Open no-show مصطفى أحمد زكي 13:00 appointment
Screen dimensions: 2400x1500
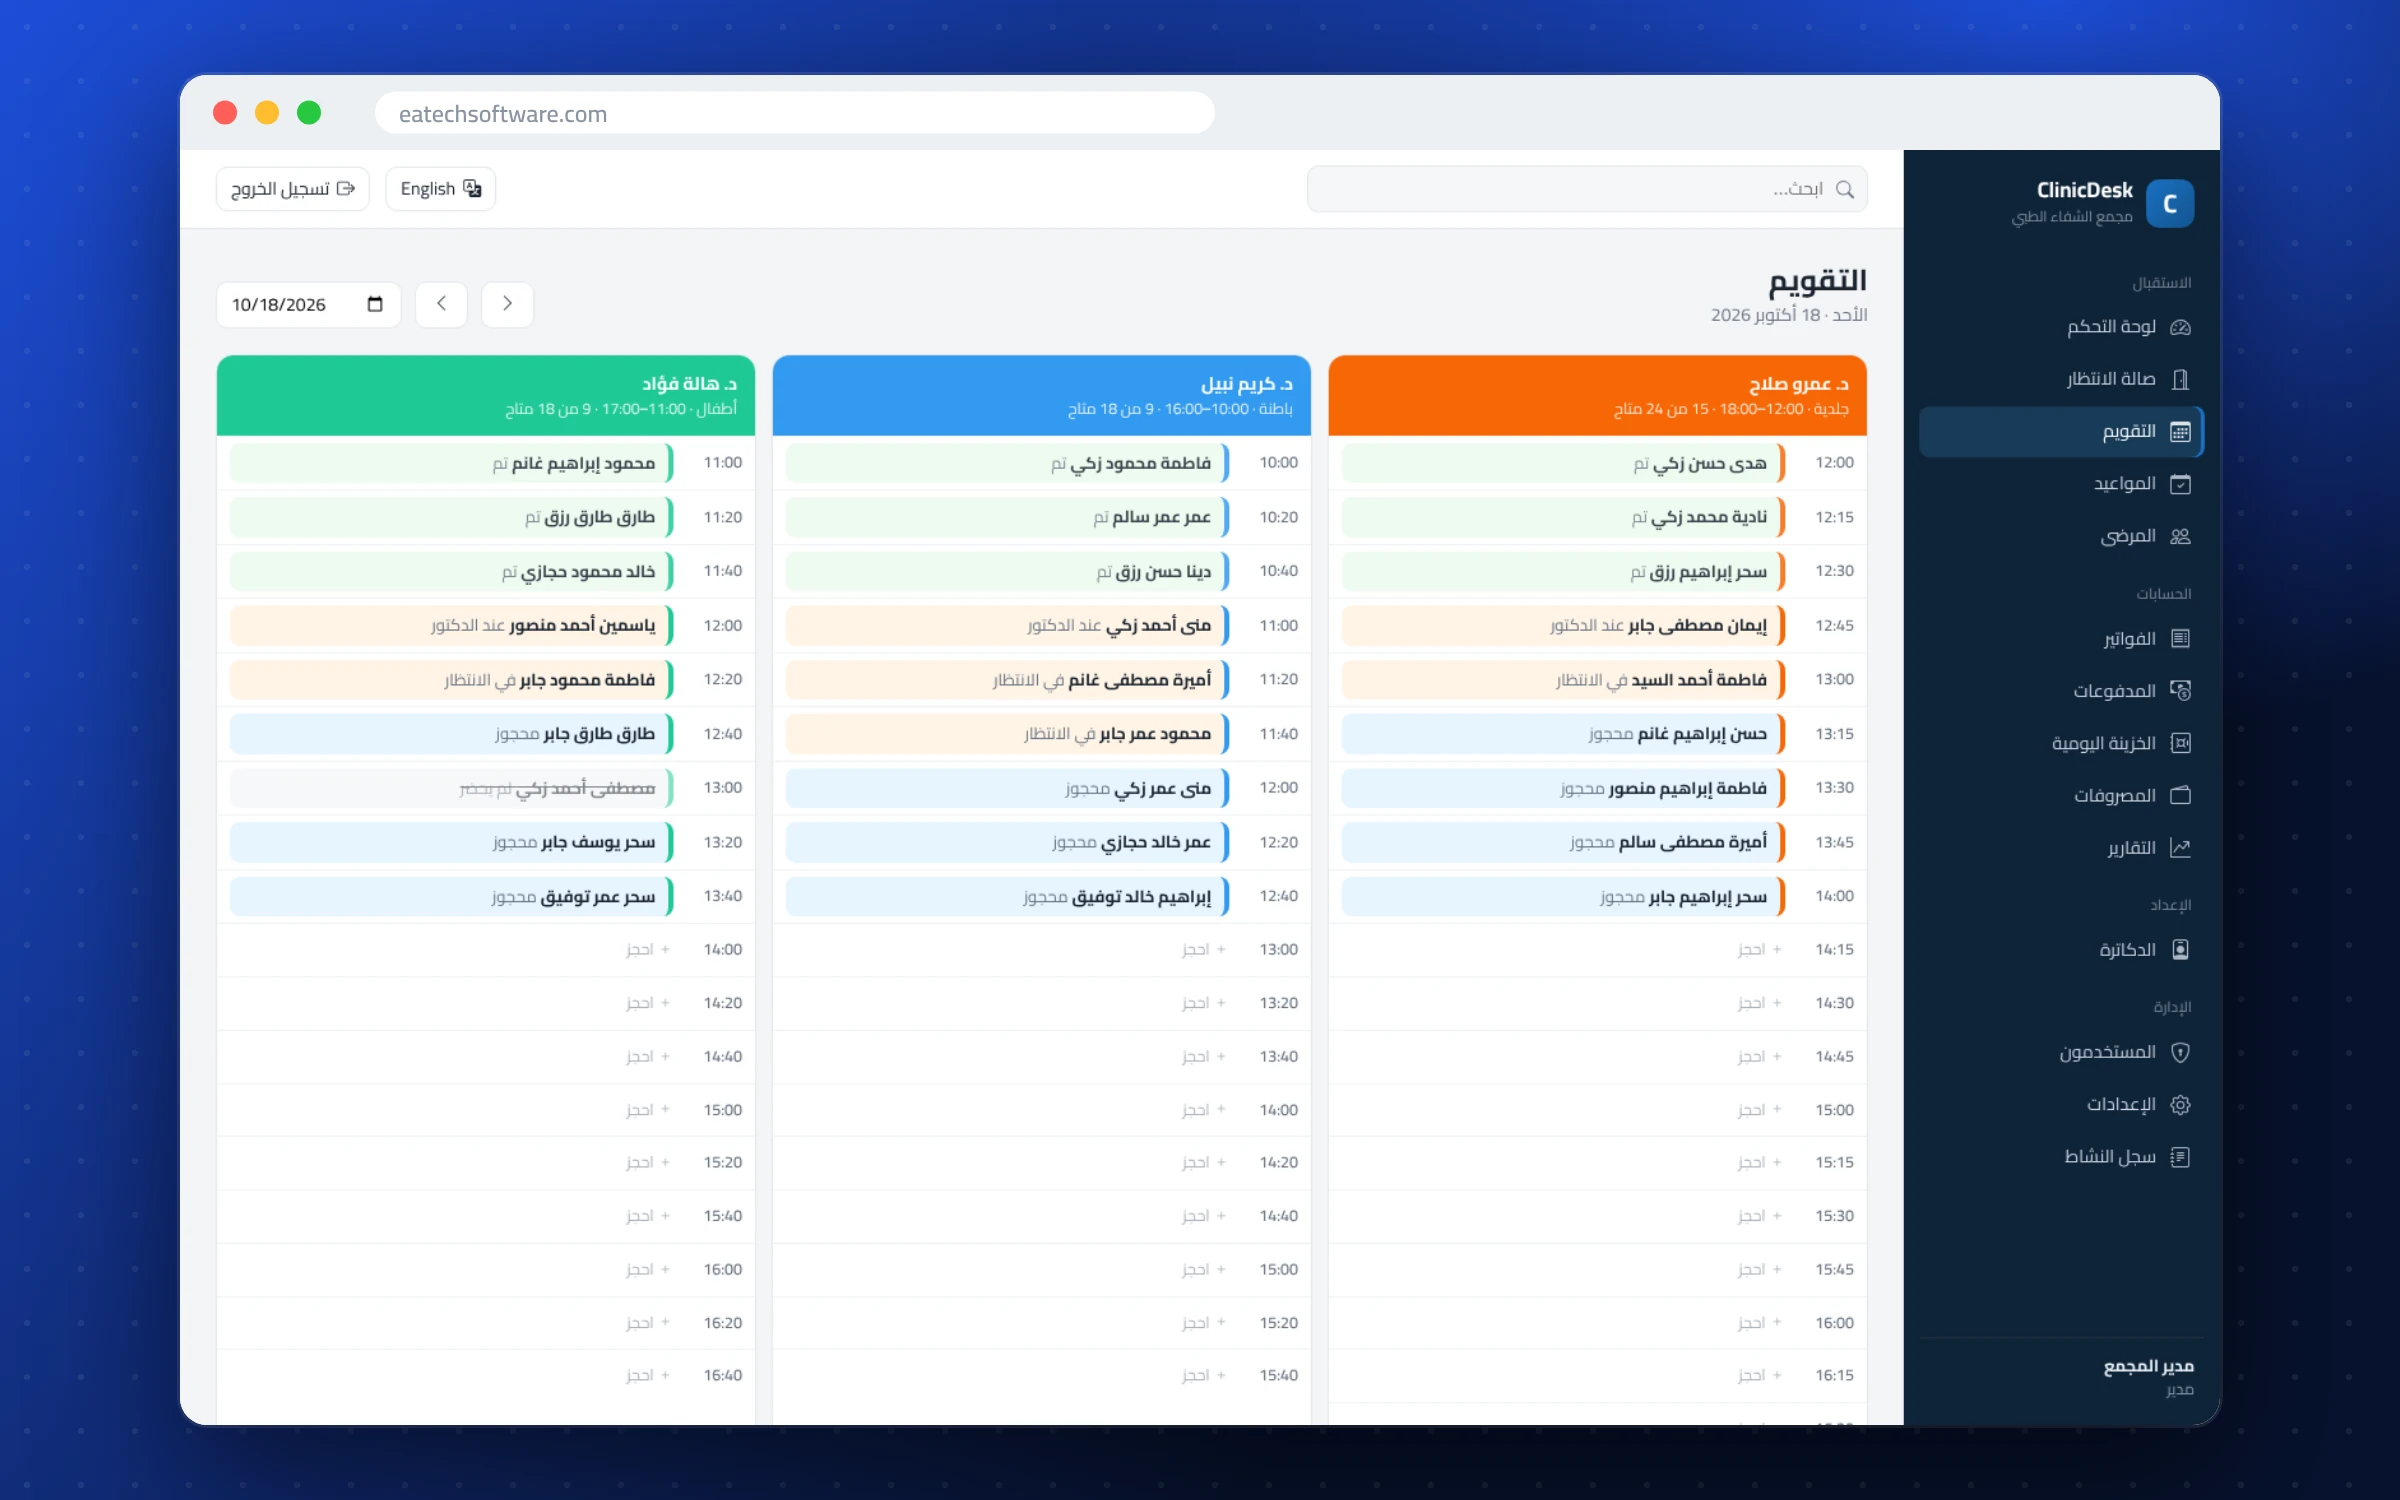pyautogui.click(x=451, y=788)
